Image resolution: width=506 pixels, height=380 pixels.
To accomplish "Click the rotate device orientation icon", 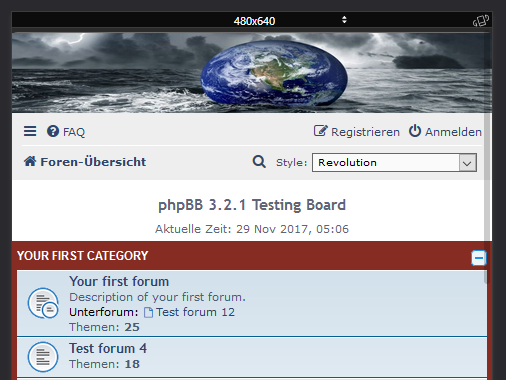I will tap(481, 21).
